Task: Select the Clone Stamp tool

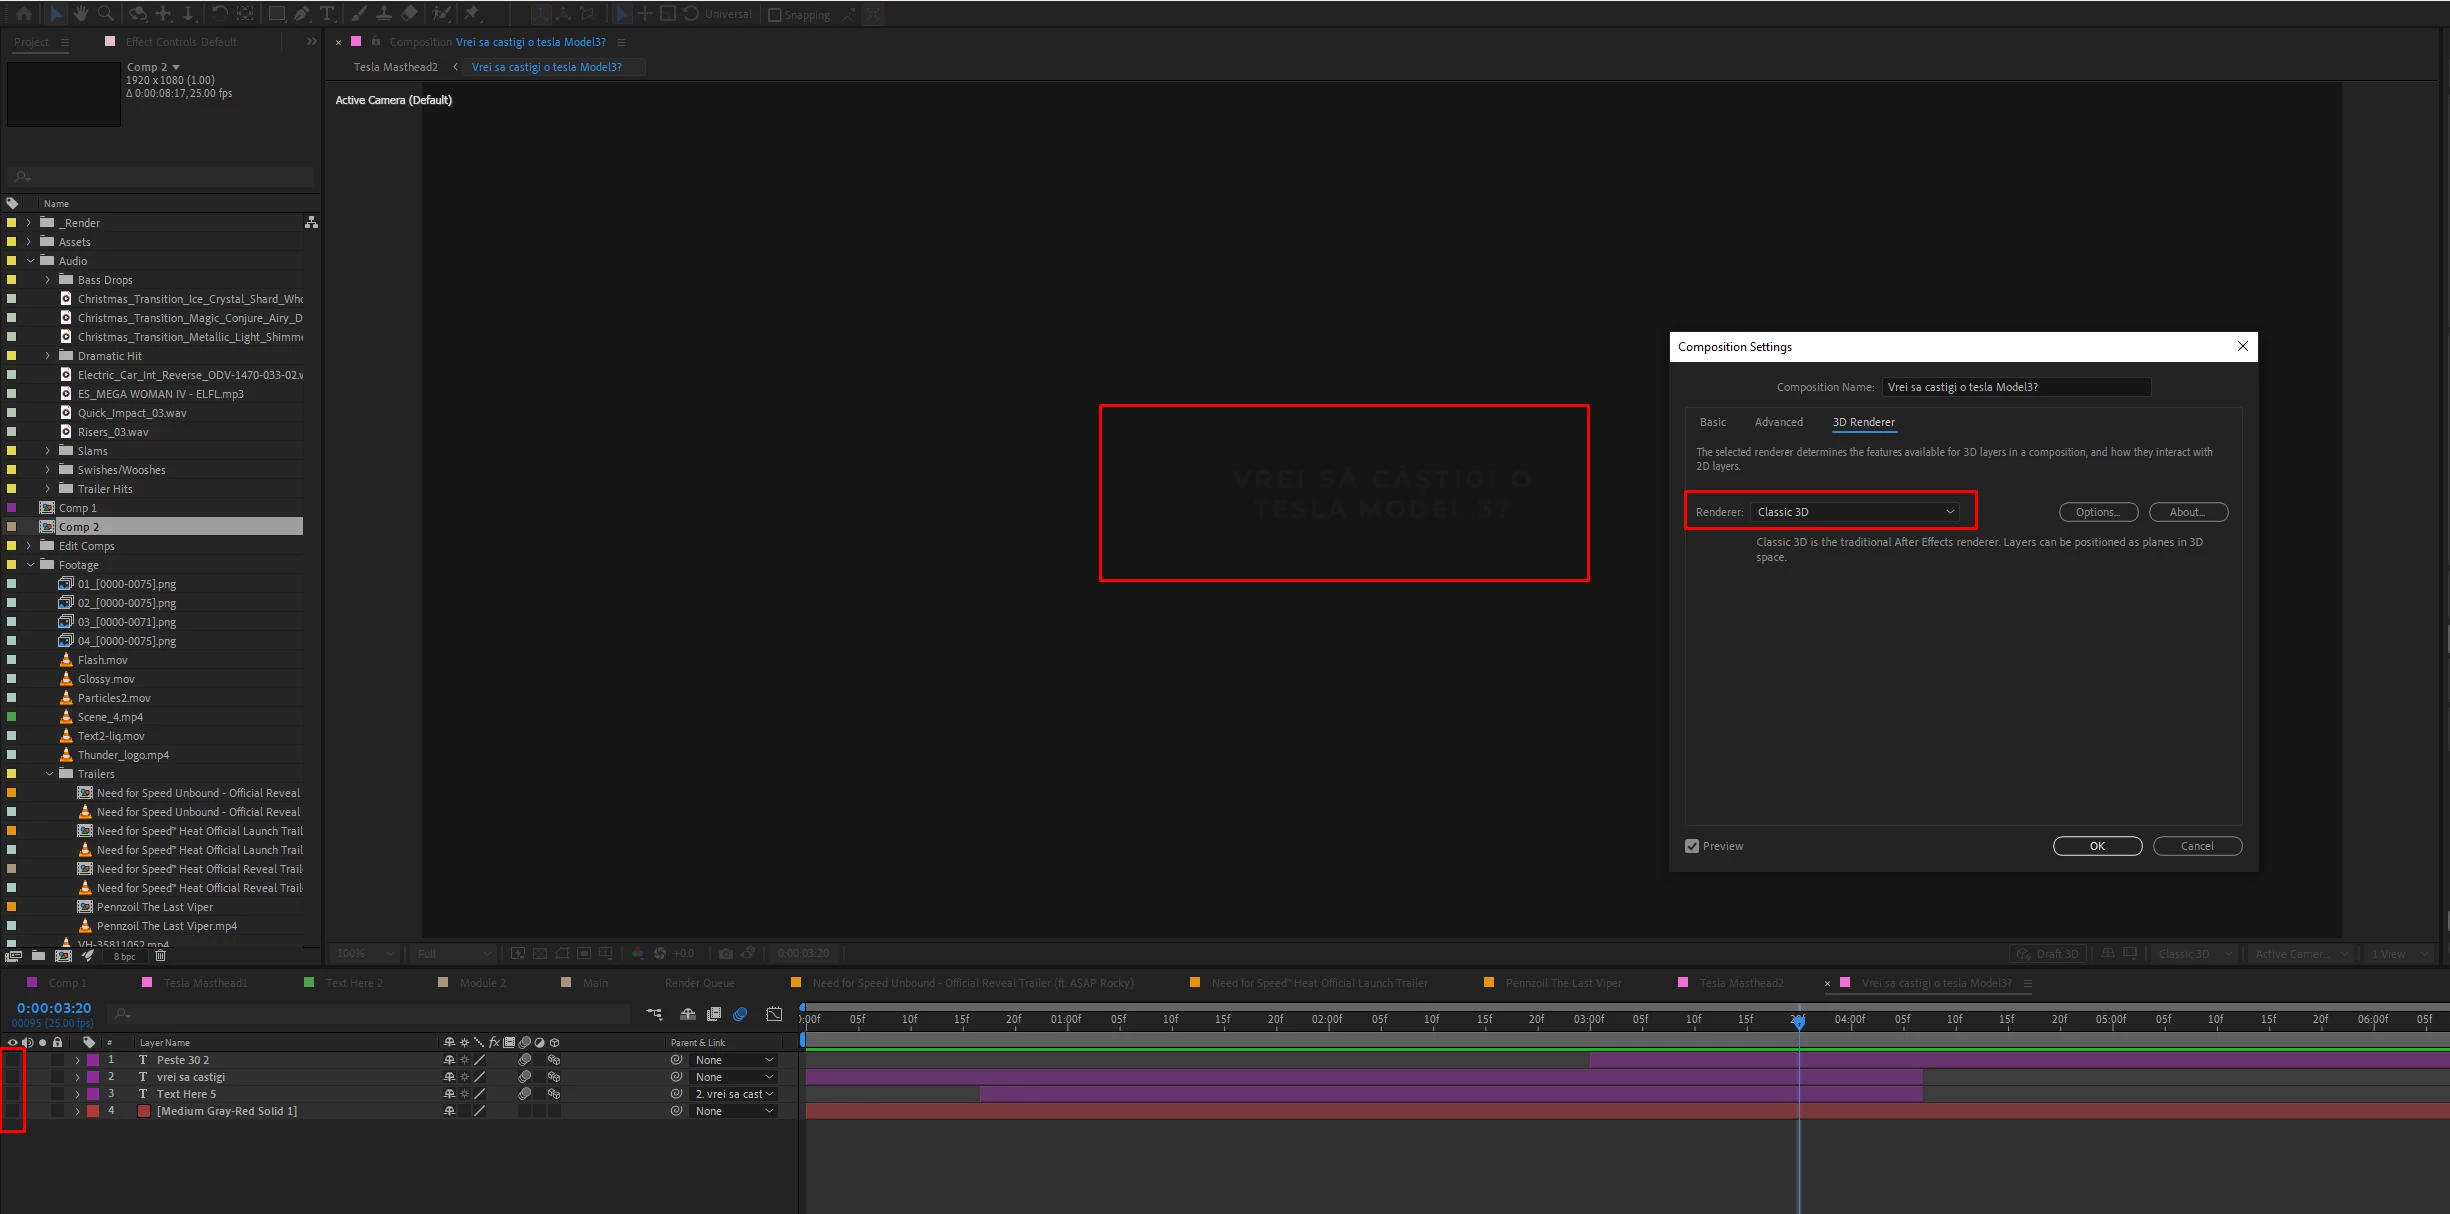Action: (384, 13)
